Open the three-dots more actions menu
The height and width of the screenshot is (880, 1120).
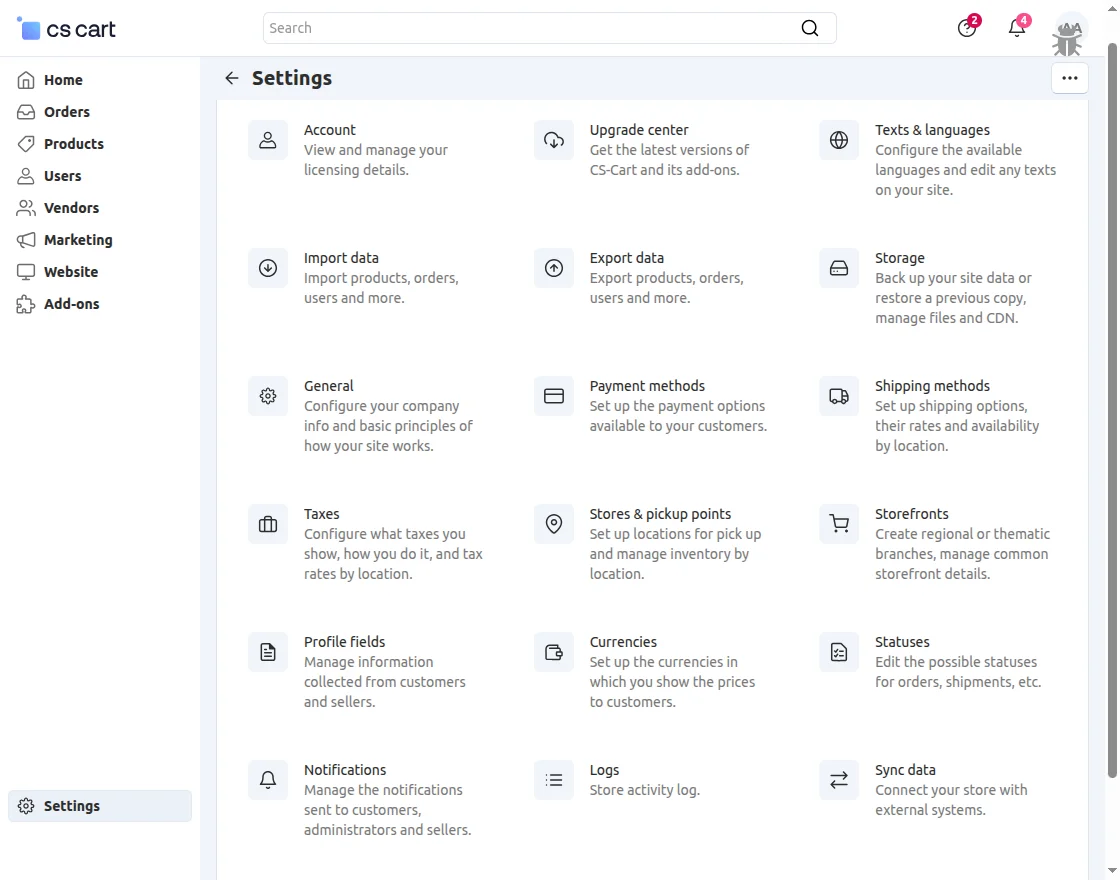[1070, 78]
